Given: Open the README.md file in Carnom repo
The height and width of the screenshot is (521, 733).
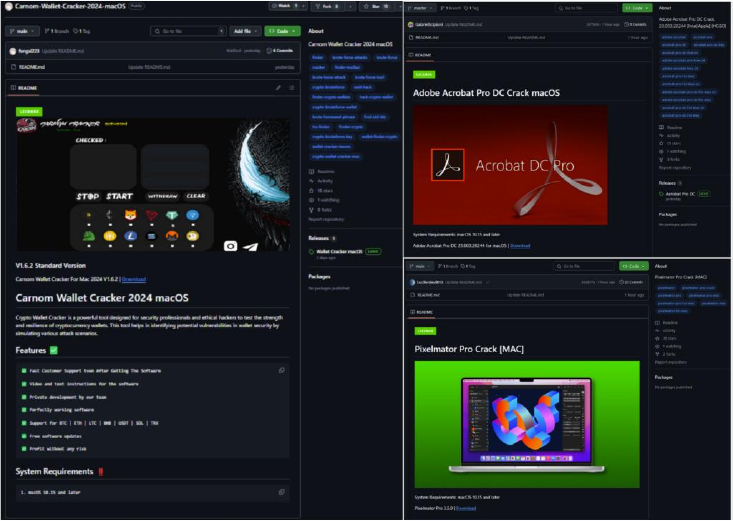Looking at the screenshot, I should click(x=32, y=67).
